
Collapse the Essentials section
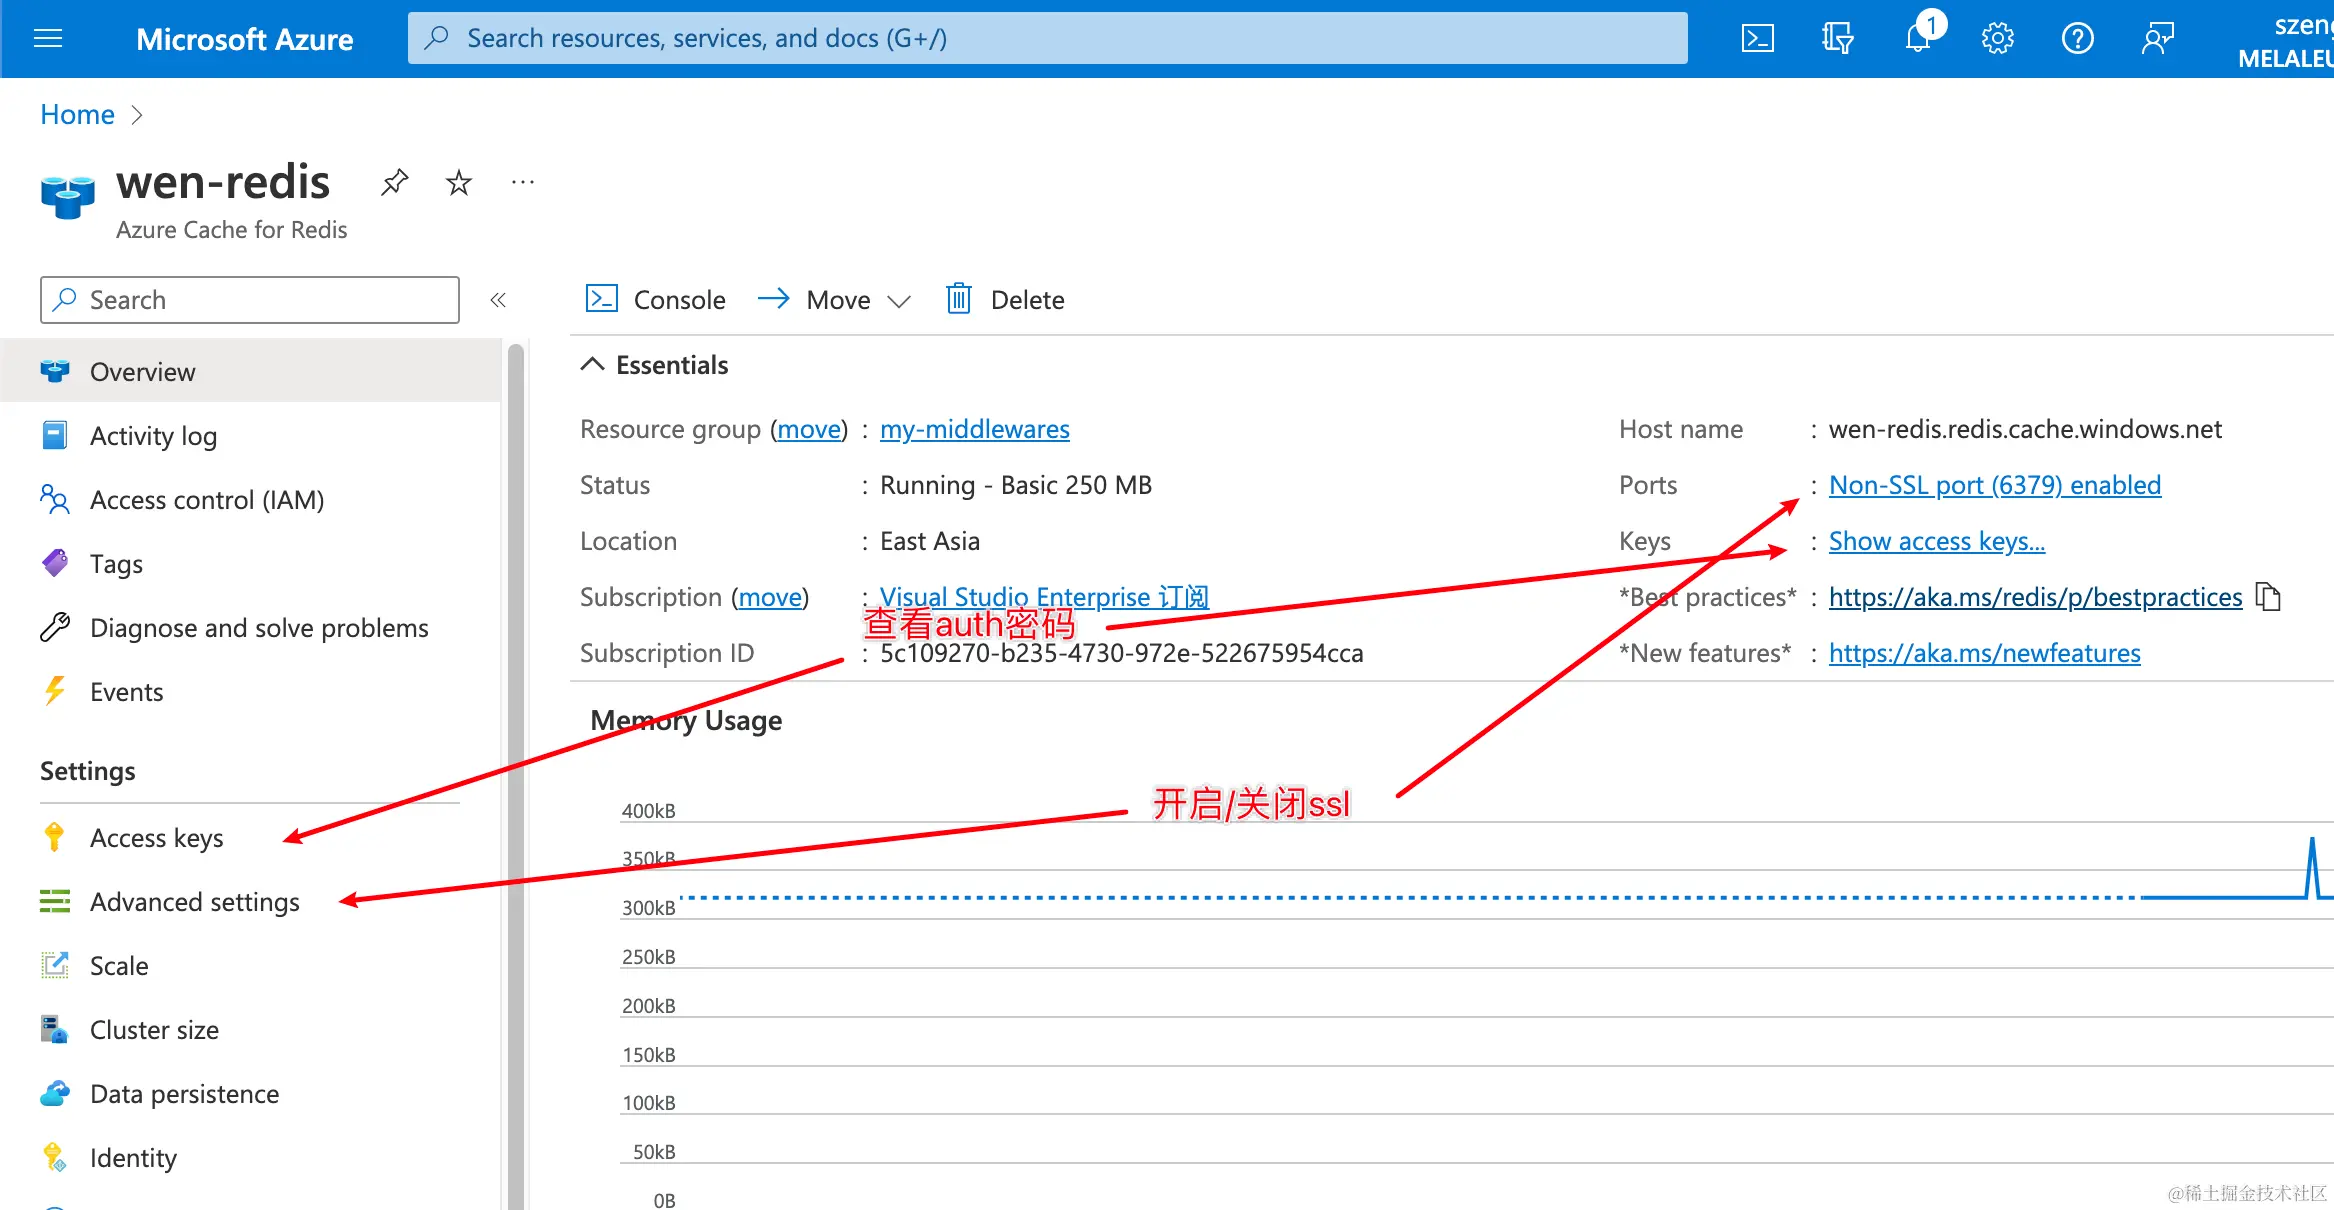pos(593,365)
